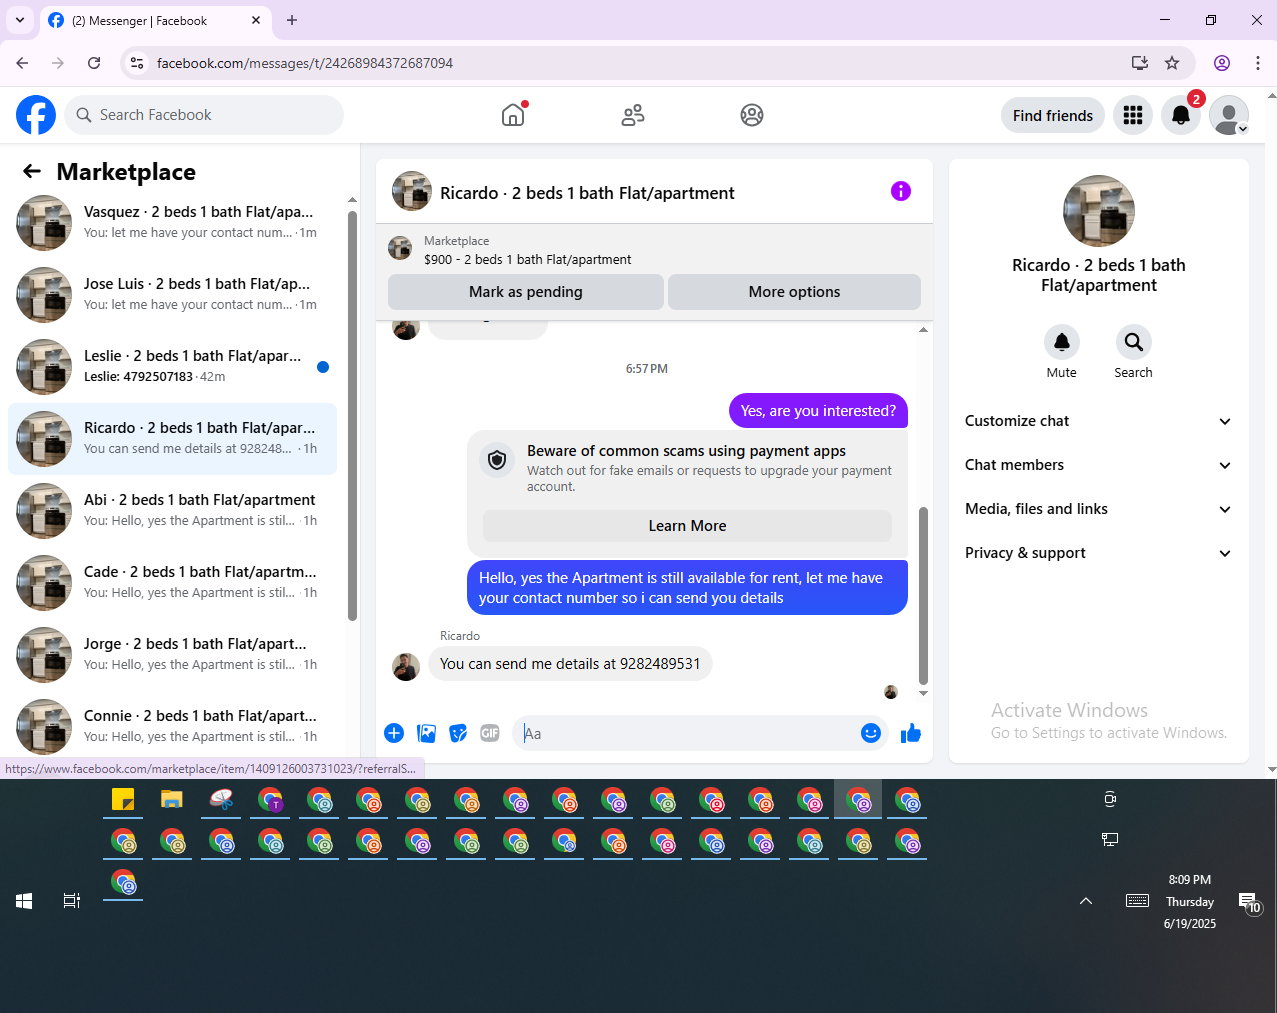Viewport: 1277px width, 1013px height.
Task: Open Connie conversation
Action: 172,727
